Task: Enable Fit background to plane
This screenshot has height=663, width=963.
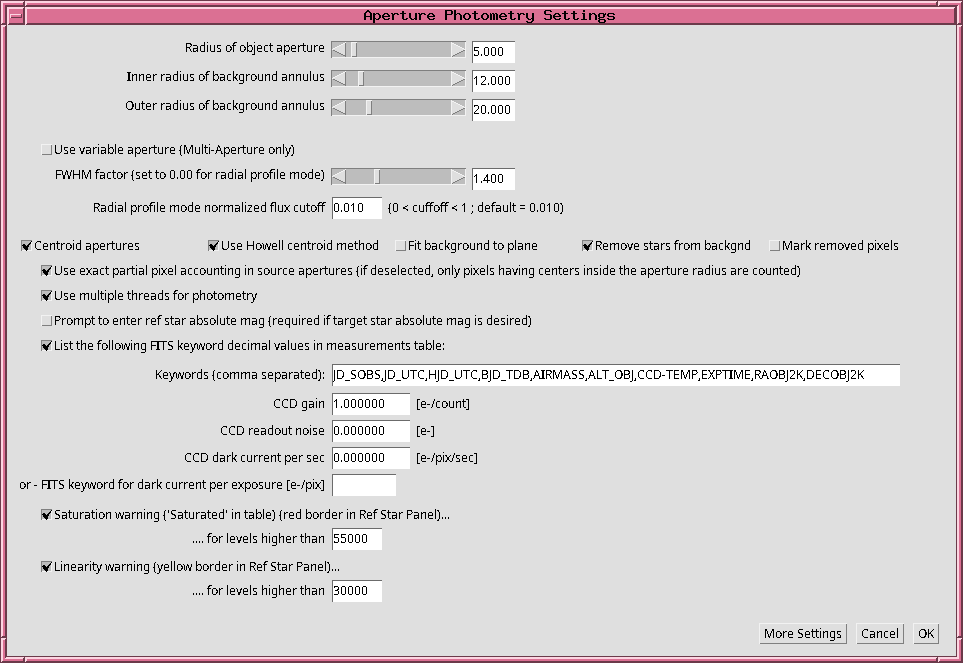Action: point(401,246)
